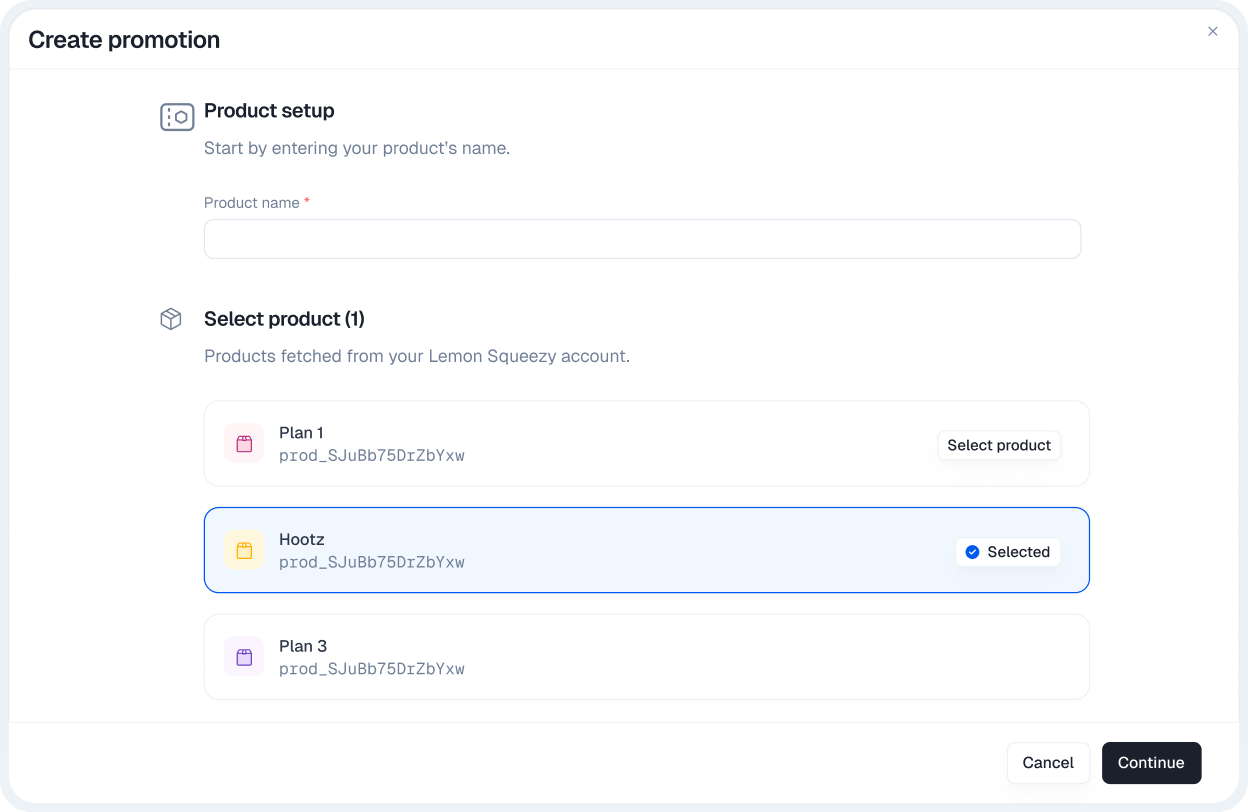Click the purple Plan 3 package icon
This screenshot has height=812, width=1248.
click(x=244, y=657)
